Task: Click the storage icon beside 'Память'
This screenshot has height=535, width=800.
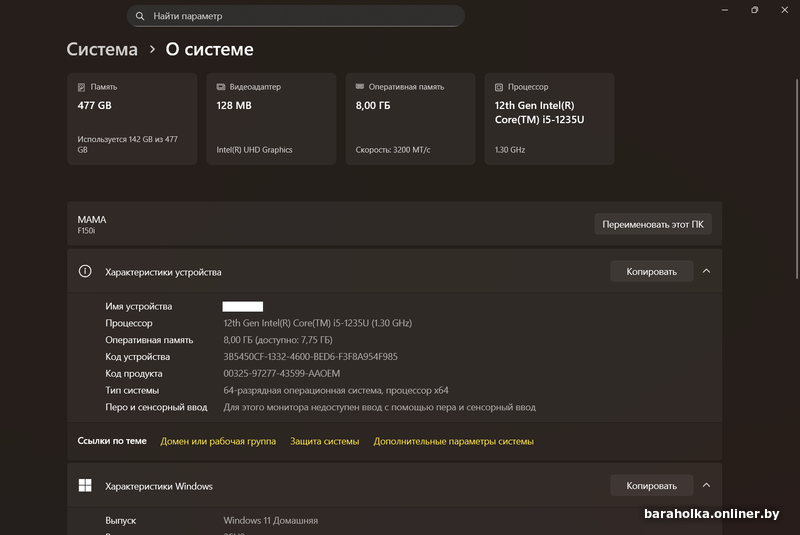Action: click(x=81, y=87)
